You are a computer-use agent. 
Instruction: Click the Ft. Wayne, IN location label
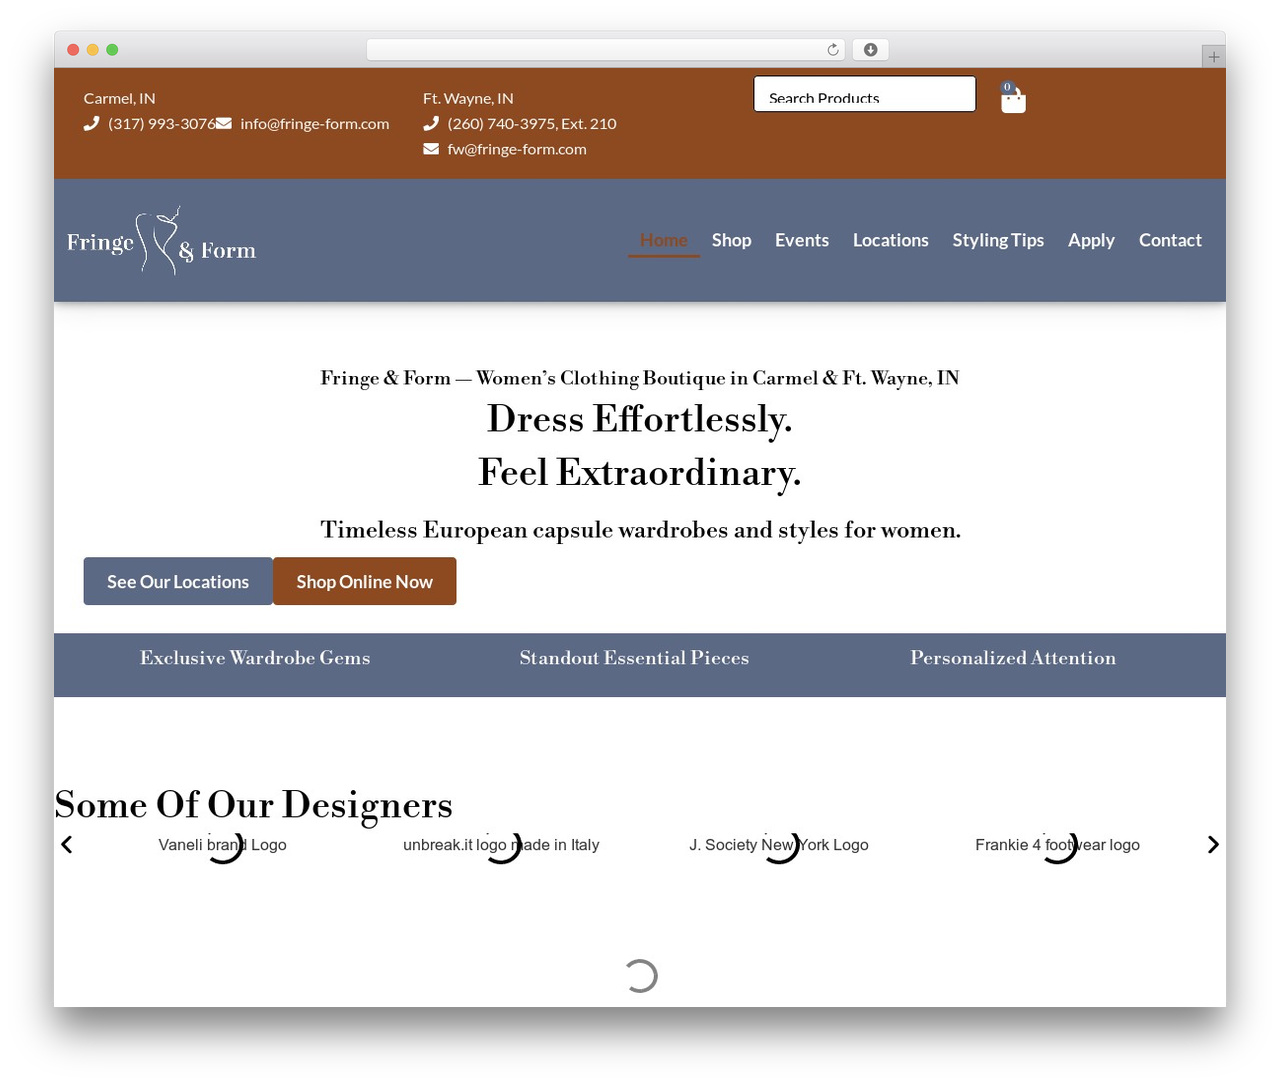click(x=468, y=98)
